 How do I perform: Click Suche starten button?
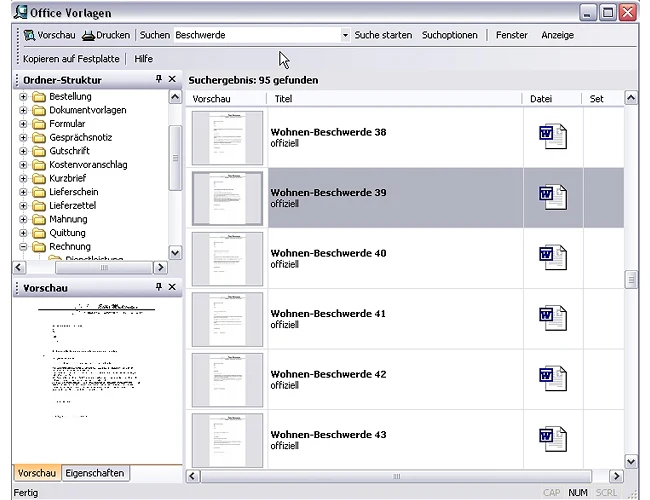click(x=383, y=35)
